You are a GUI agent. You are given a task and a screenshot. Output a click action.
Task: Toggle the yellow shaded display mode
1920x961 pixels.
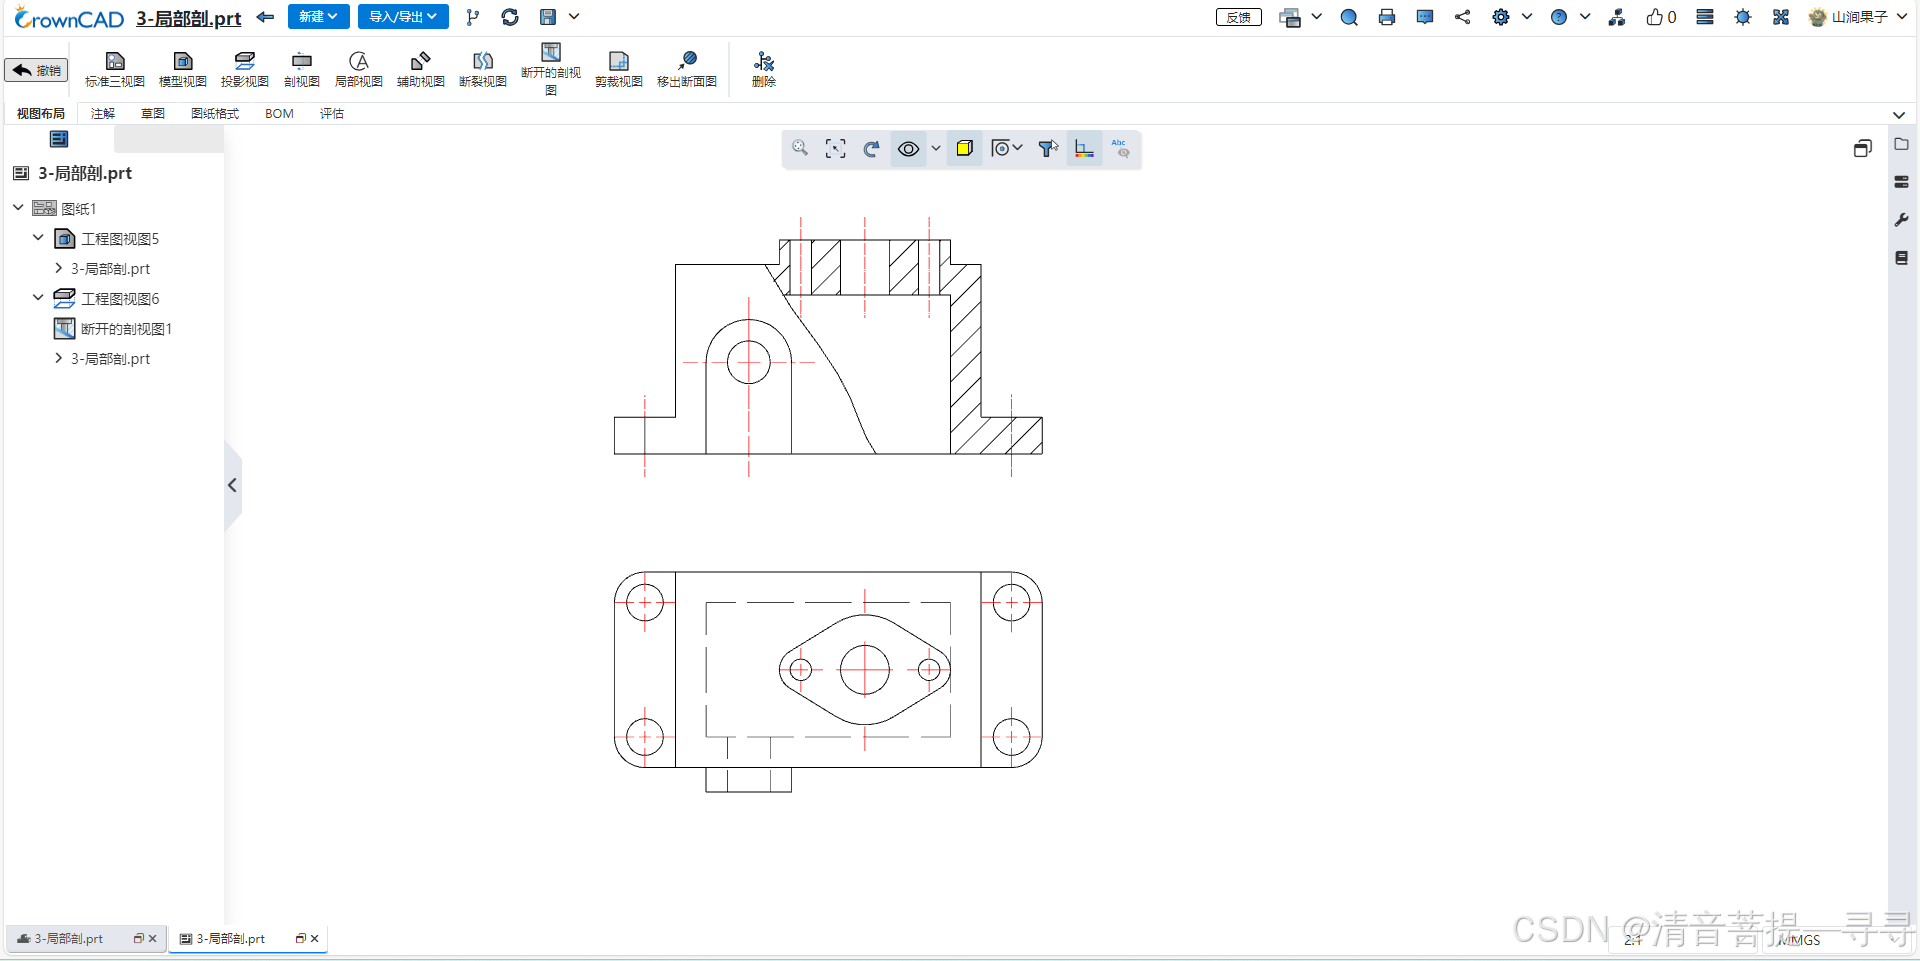(x=965, y=149)
